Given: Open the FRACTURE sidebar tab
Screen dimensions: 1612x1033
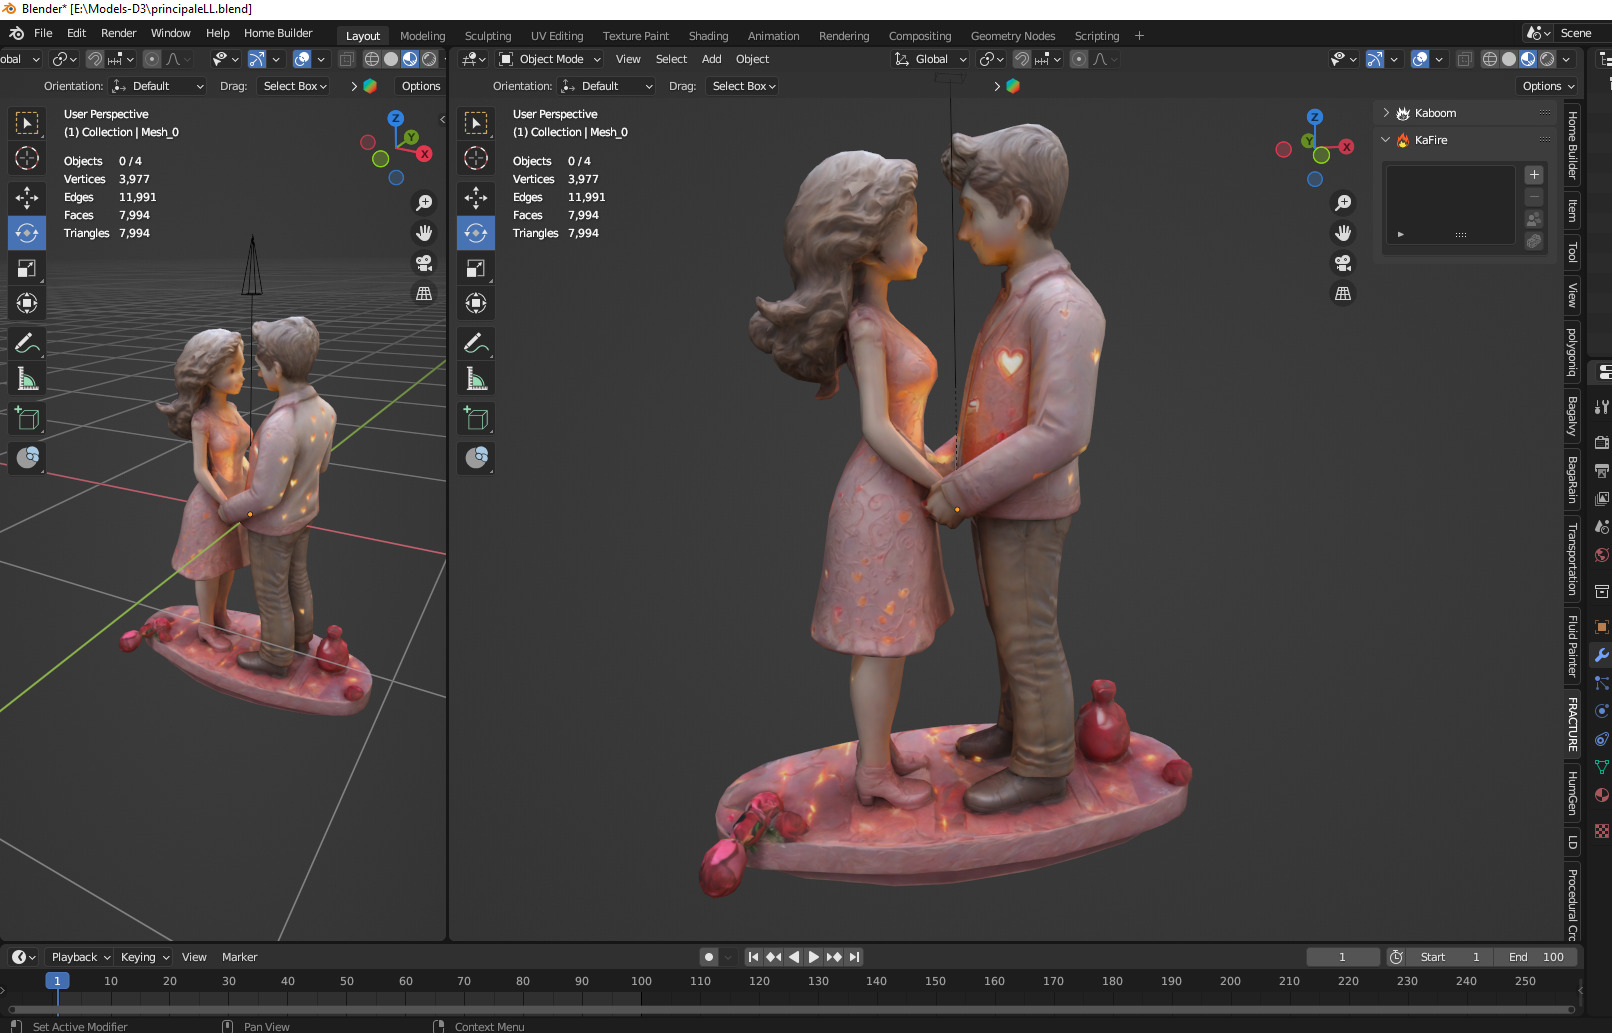Looking at the screenshot, I should tap(1572, 724).
